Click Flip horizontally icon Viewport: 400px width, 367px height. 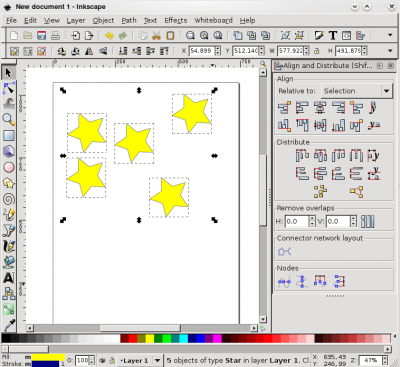(89, 51)
